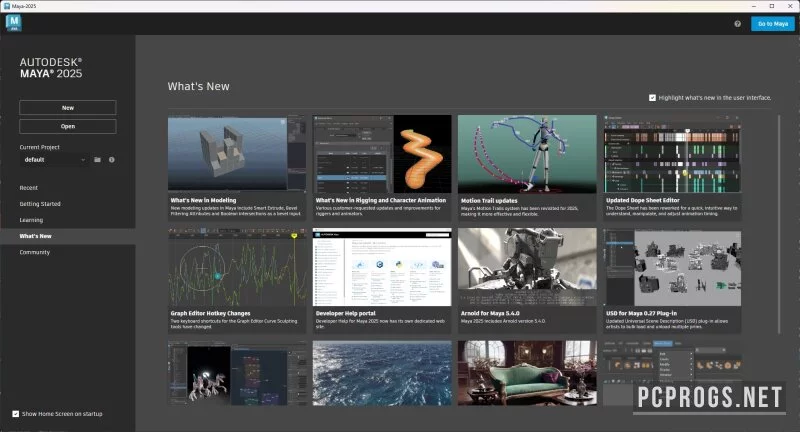This screenshot has height=432, width=800.
Task: Open Updated Dope Sheet Editor thumbnail
Action: tap(672, 154)
